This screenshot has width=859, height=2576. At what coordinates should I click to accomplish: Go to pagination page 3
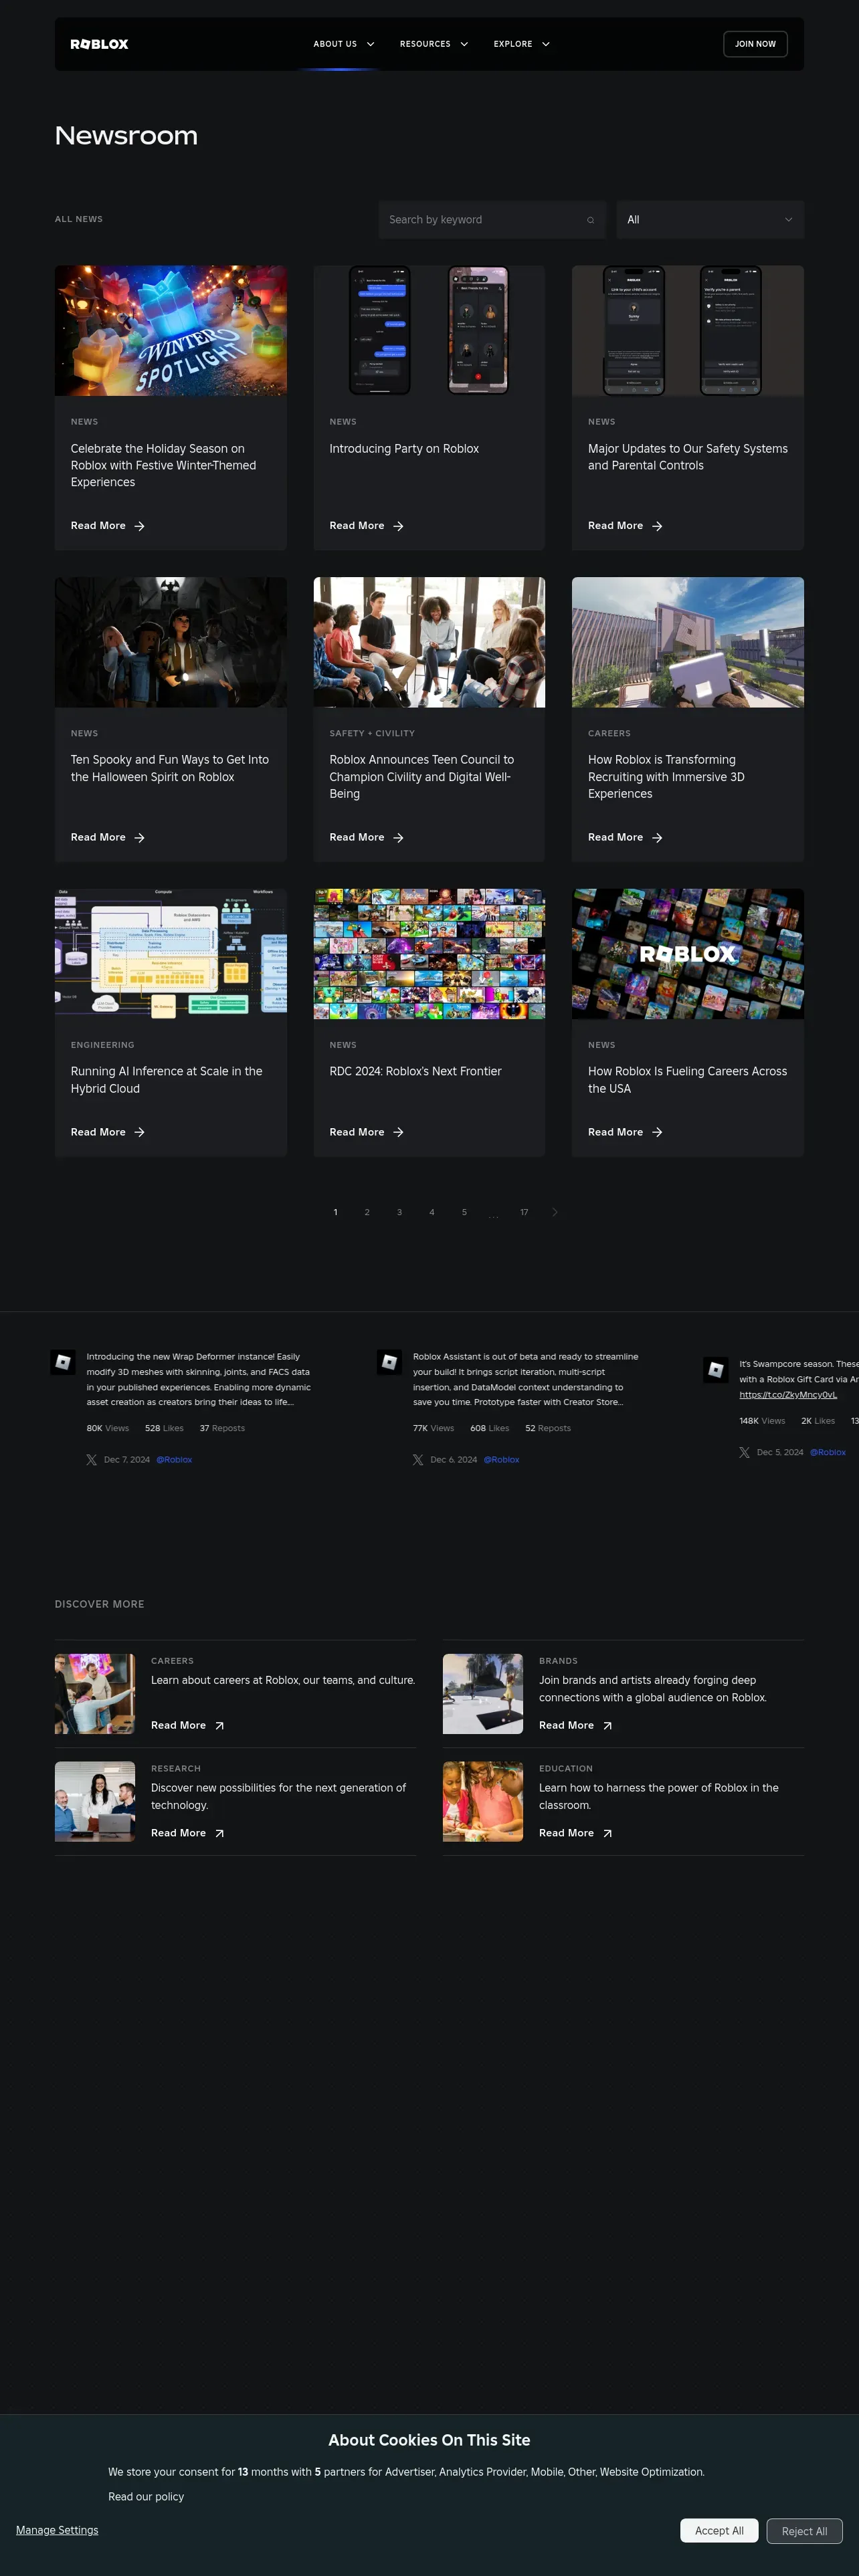(x=399, y=1212)
